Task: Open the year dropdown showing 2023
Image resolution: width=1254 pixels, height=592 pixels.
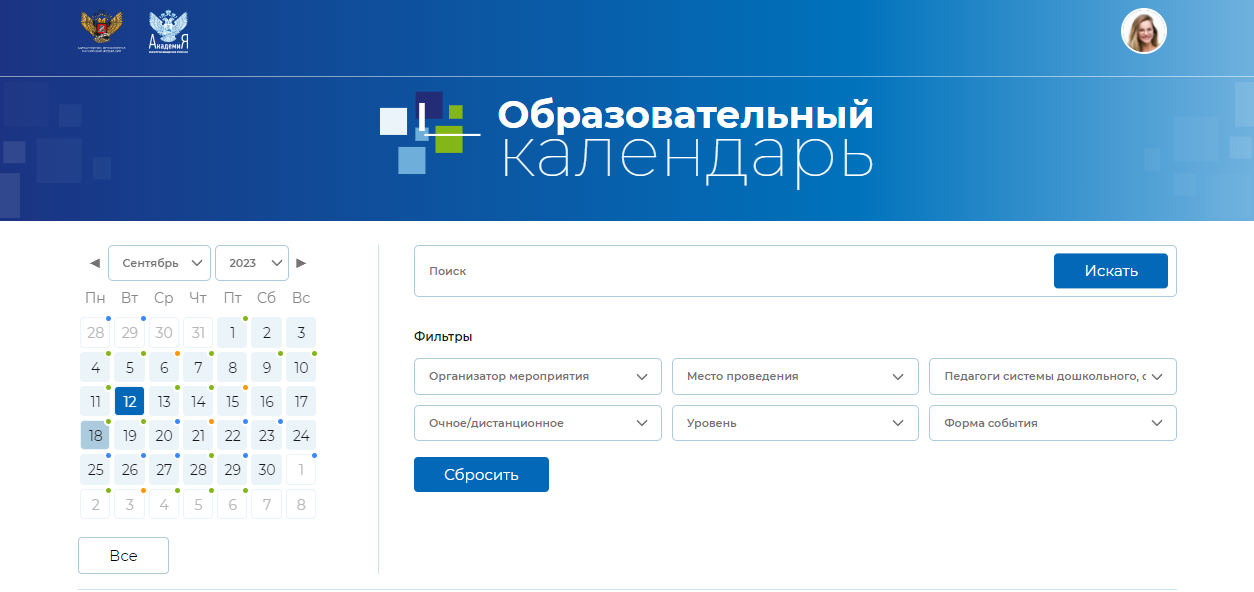Action: pos(251,263)
